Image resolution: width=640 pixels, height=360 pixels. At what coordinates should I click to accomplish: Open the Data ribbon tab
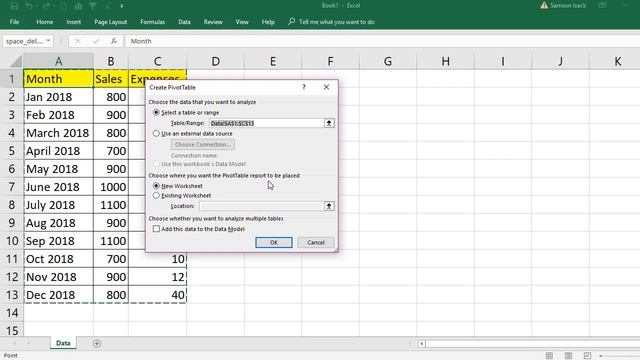pyautogui.click(x=184, y=22)
